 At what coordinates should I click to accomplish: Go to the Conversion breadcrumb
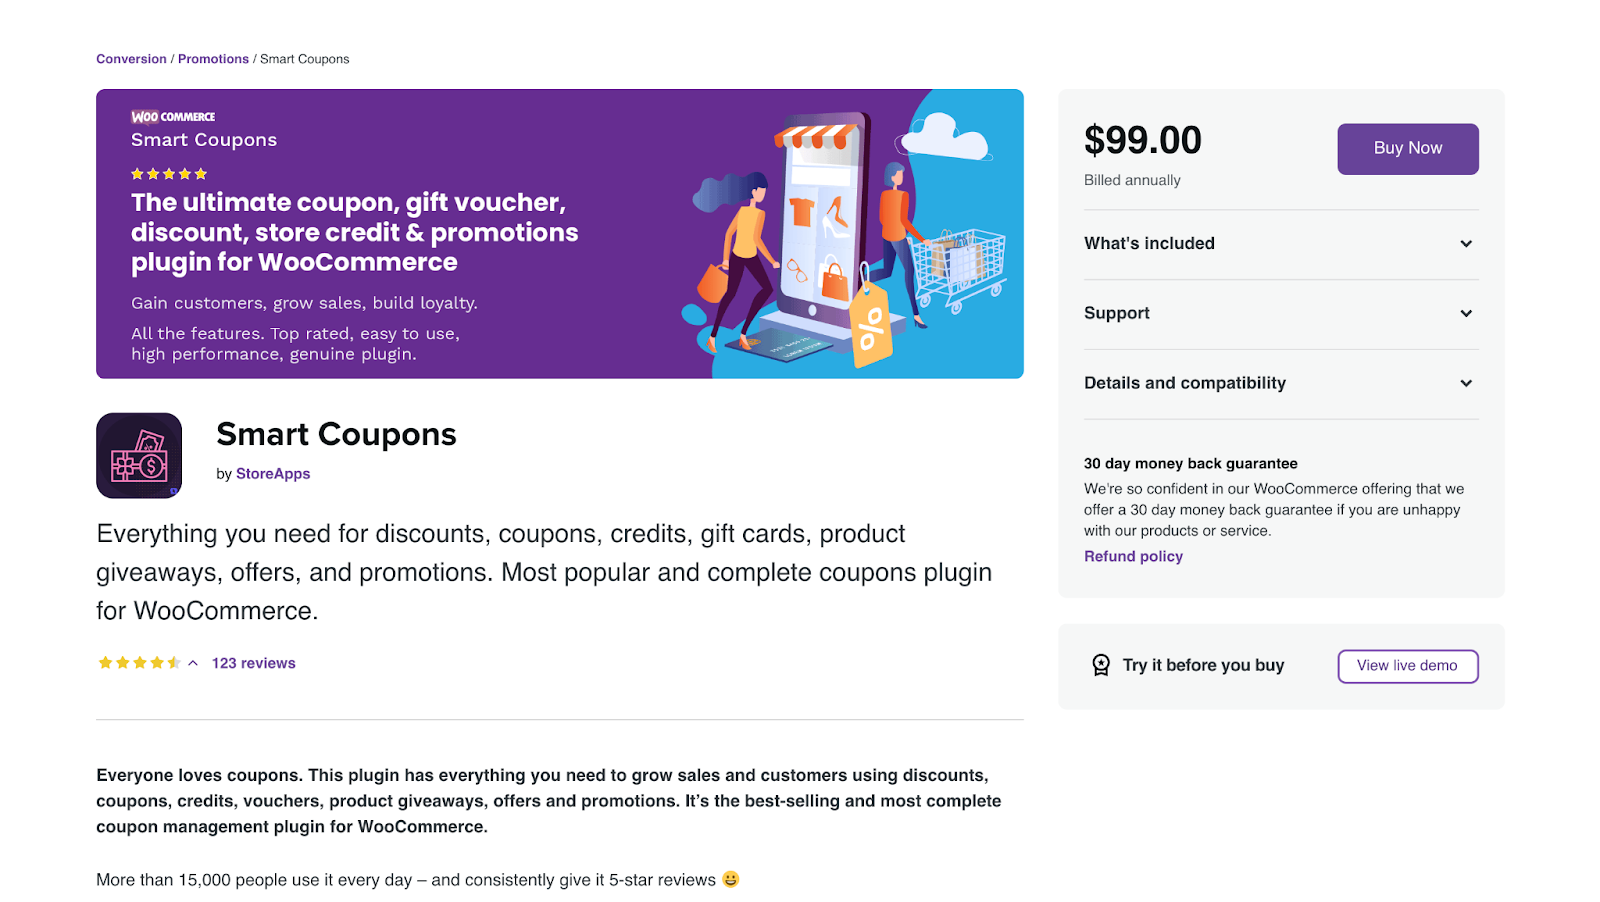coord(131,59)
